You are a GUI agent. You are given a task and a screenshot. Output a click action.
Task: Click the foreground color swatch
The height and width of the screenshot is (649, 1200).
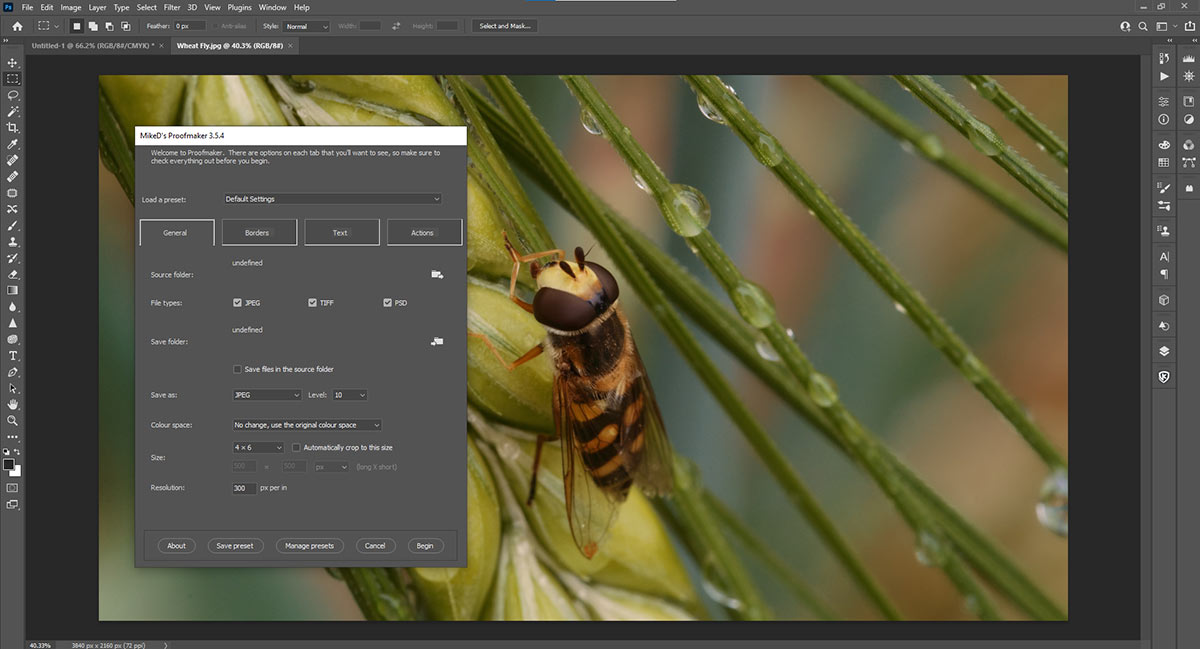click(8, 462)
